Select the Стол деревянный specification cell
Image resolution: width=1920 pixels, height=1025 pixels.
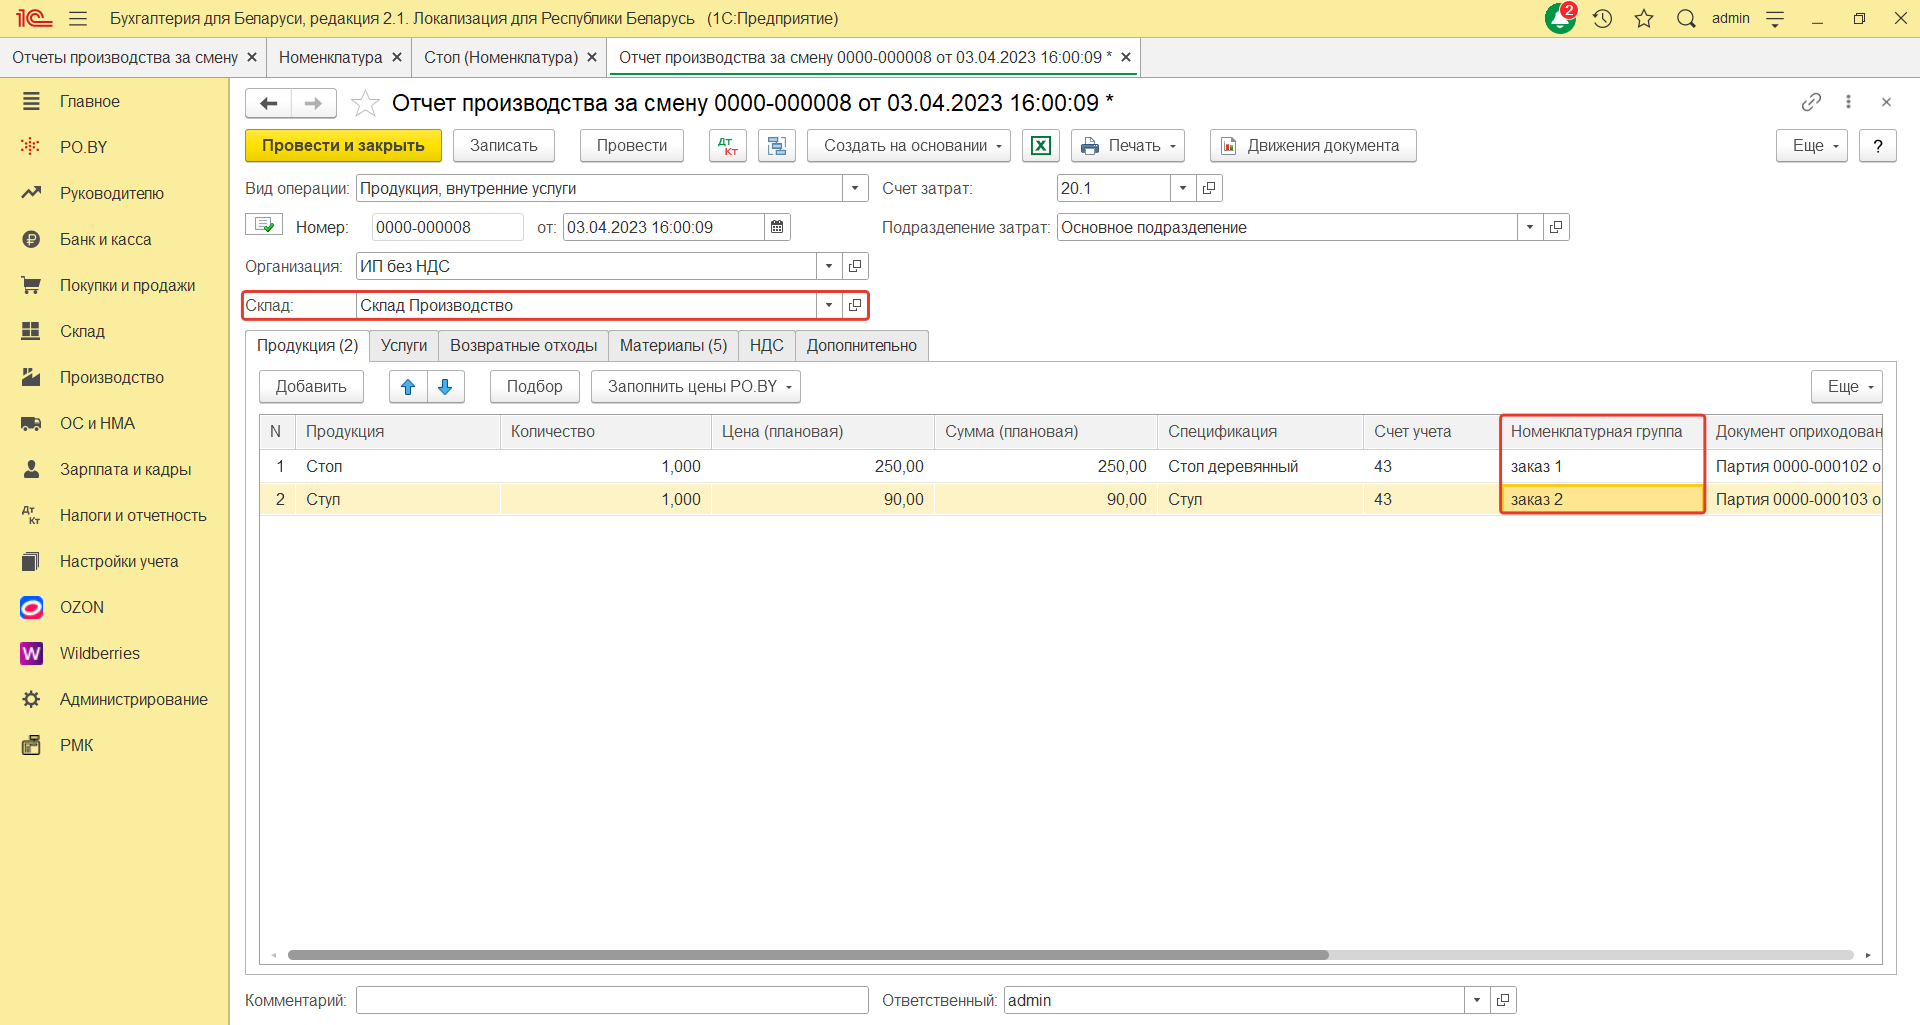1260,466
